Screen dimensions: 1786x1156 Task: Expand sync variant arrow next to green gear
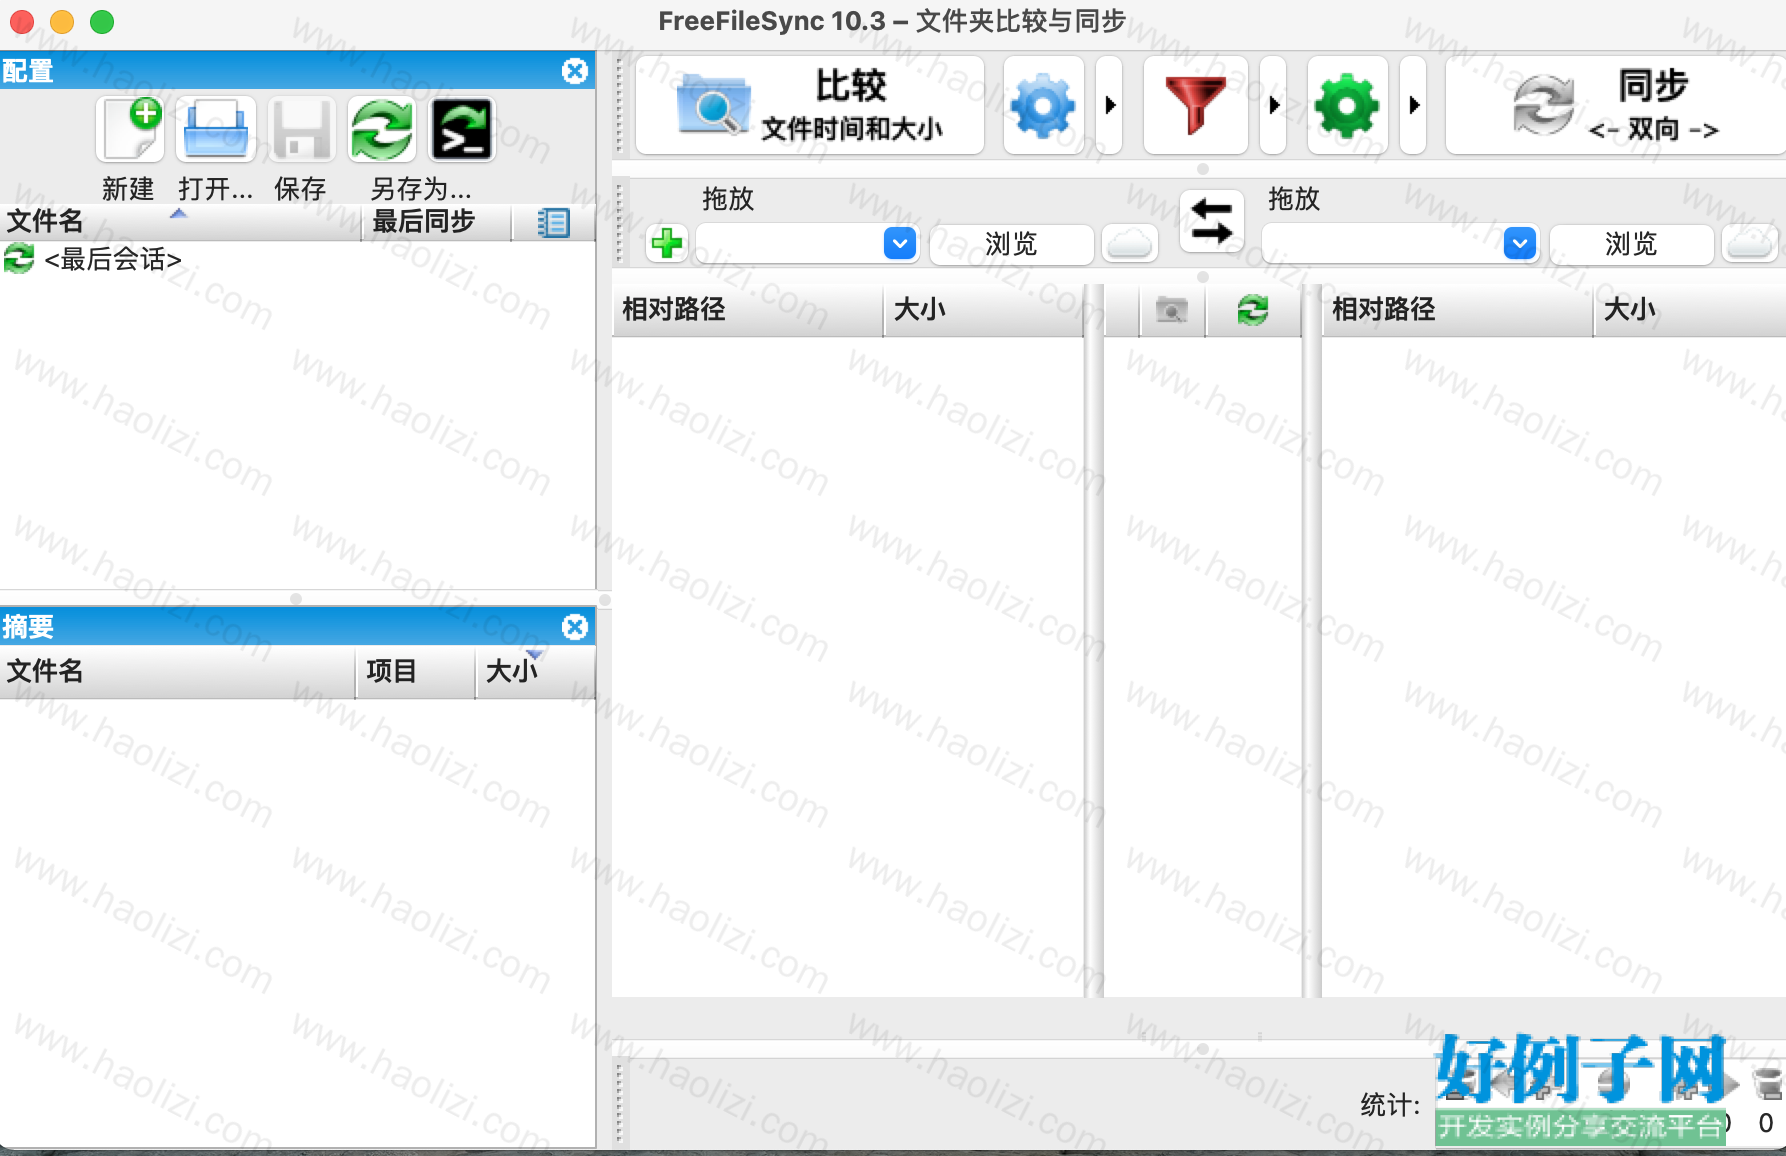[1414, 105]
